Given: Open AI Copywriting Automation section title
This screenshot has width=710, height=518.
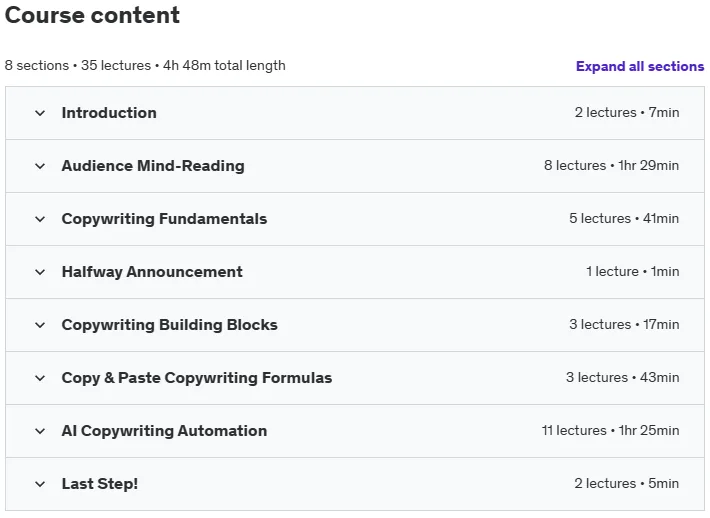Looking at the screenshot, I should (164, 431).
